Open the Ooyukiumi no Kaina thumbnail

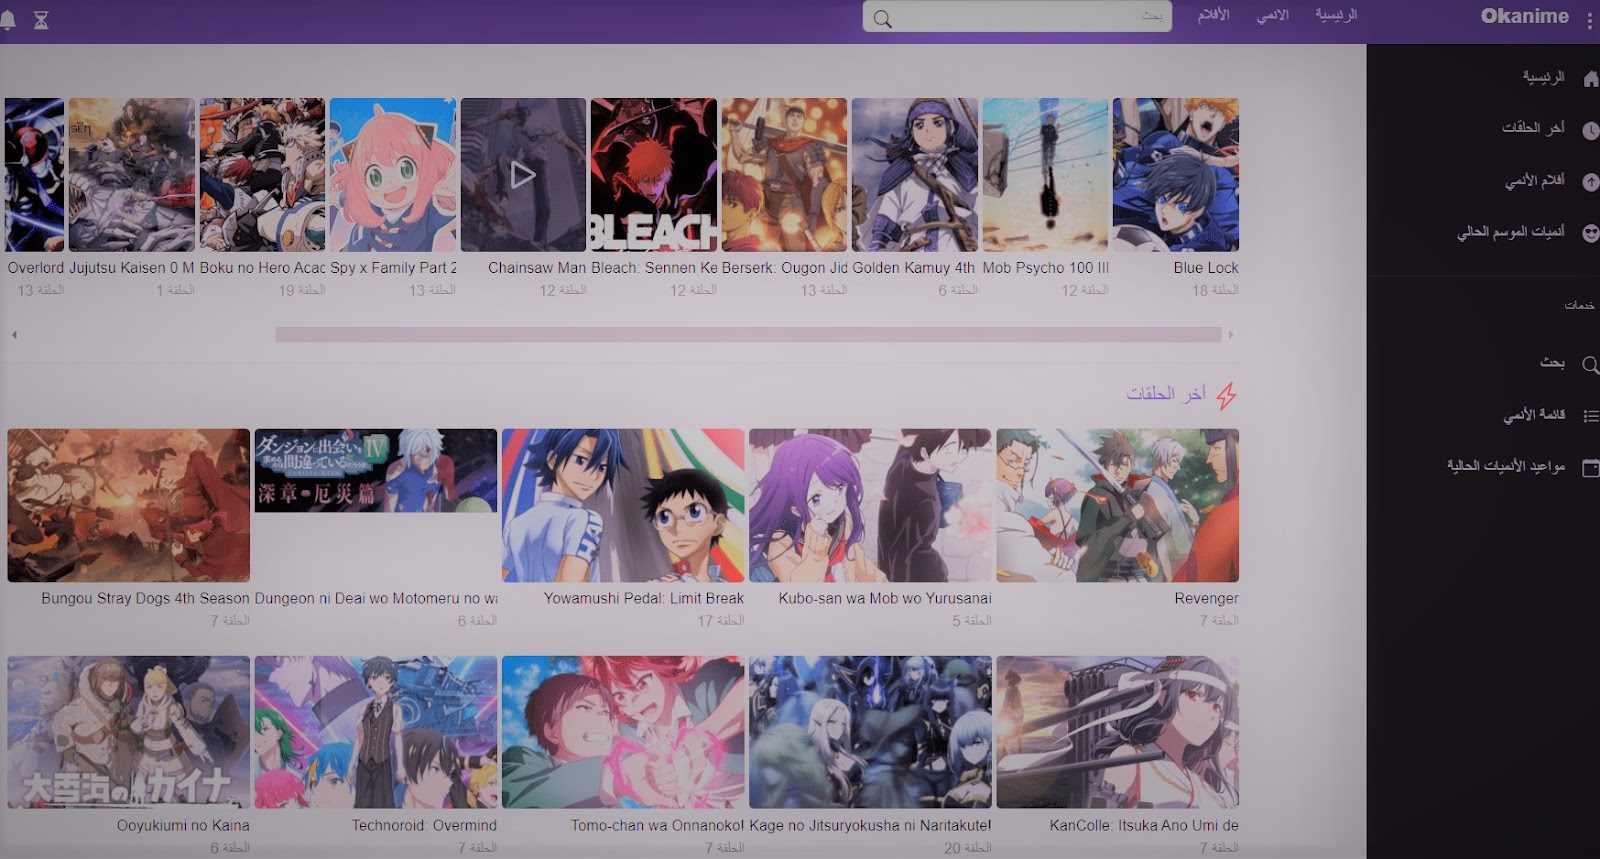(128, 732)
